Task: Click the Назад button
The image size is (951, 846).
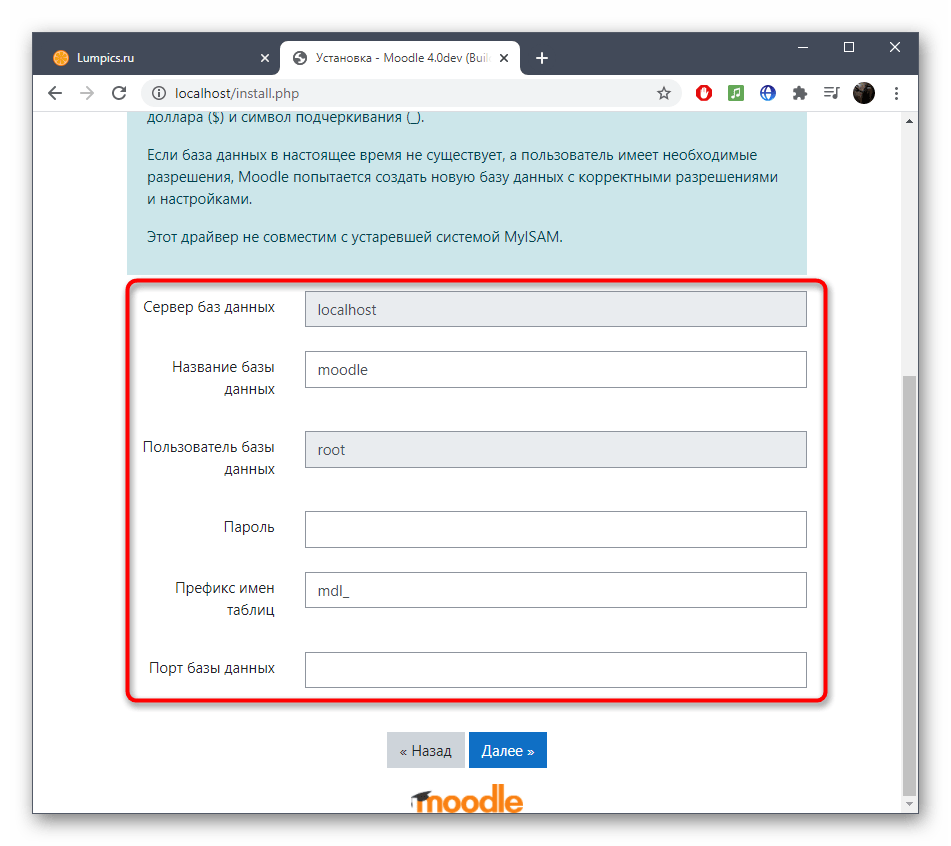Action: pos(425,750)
